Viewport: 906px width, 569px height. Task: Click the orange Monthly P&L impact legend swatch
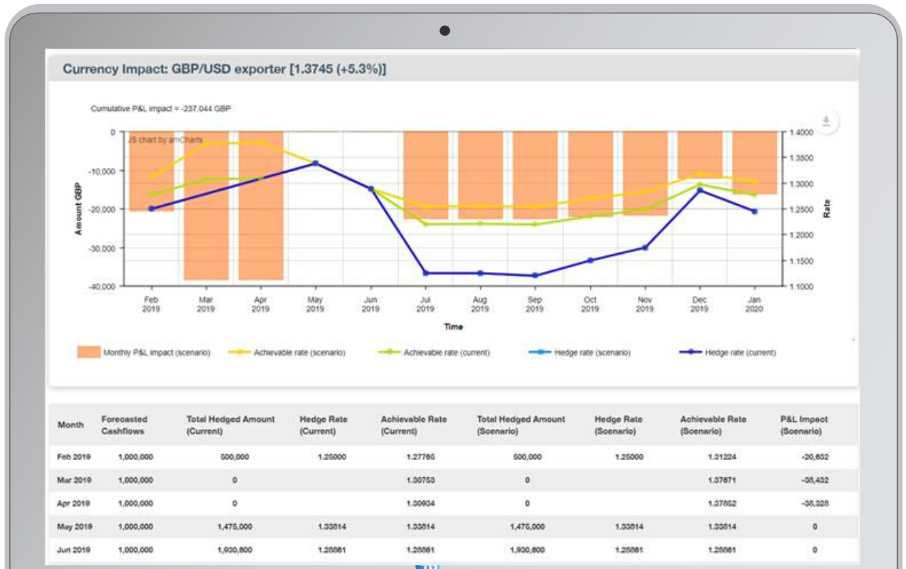[88, 352]
